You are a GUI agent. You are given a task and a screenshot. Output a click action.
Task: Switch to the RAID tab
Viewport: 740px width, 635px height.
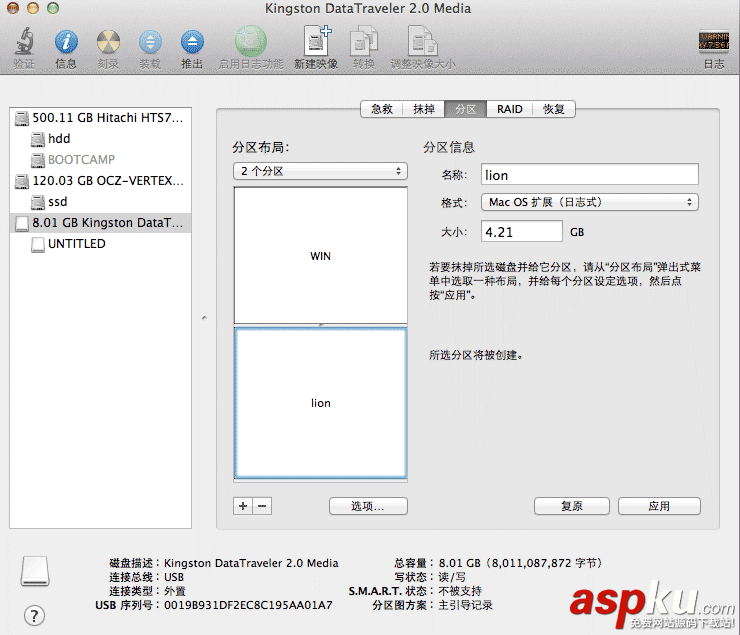tap(509, 109)
